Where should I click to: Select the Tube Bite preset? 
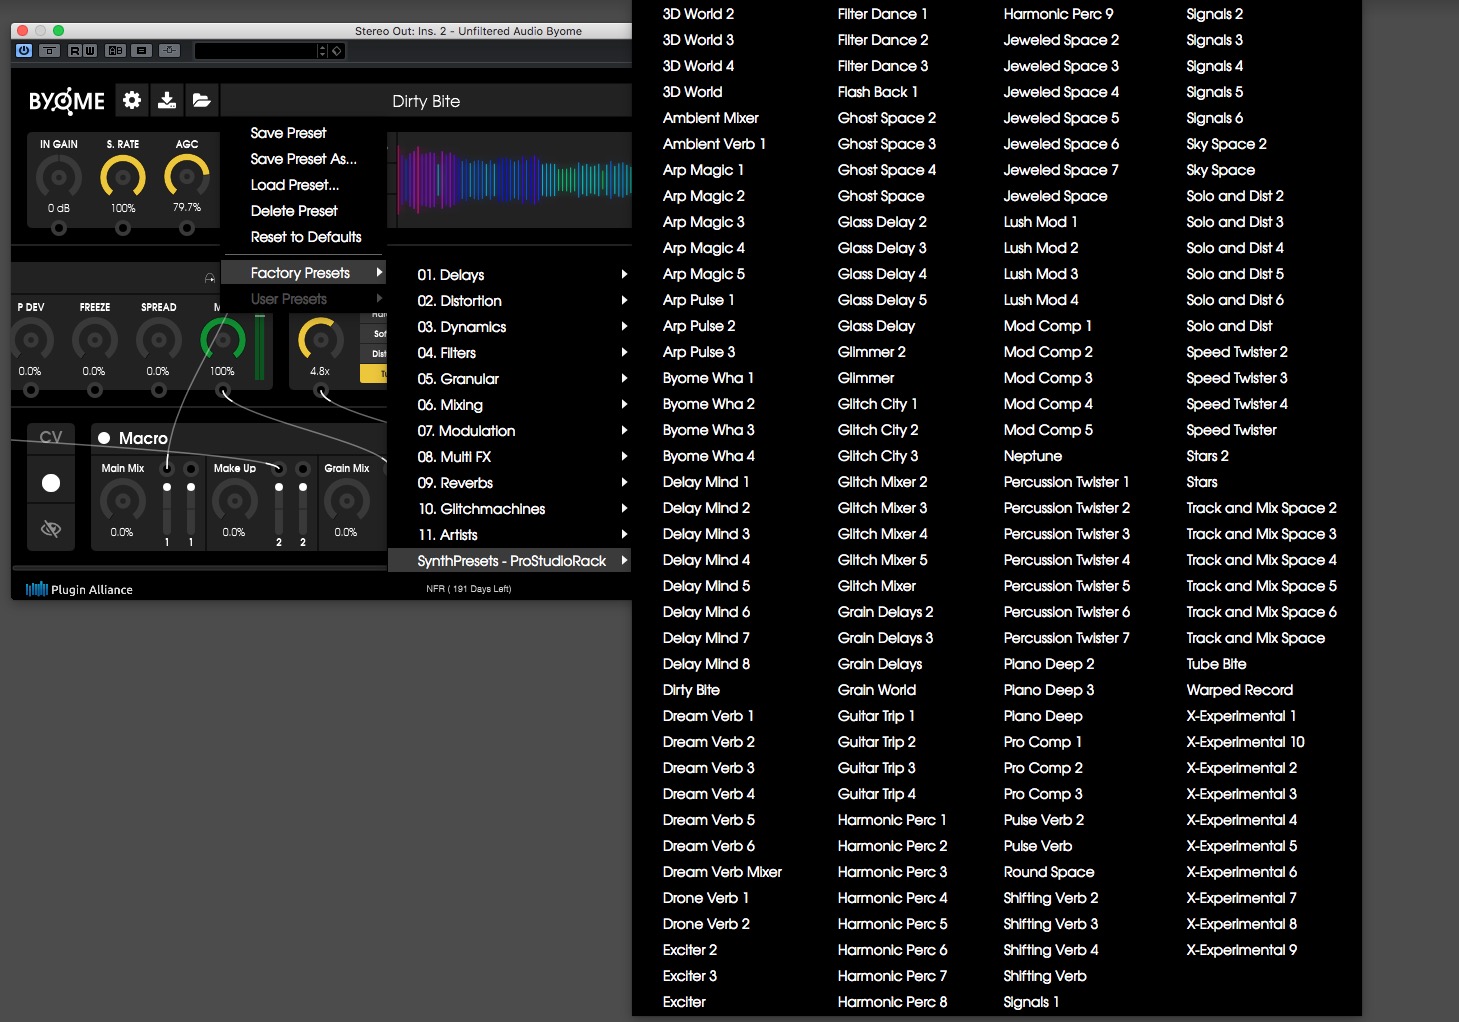click(x=1216, y=664)
